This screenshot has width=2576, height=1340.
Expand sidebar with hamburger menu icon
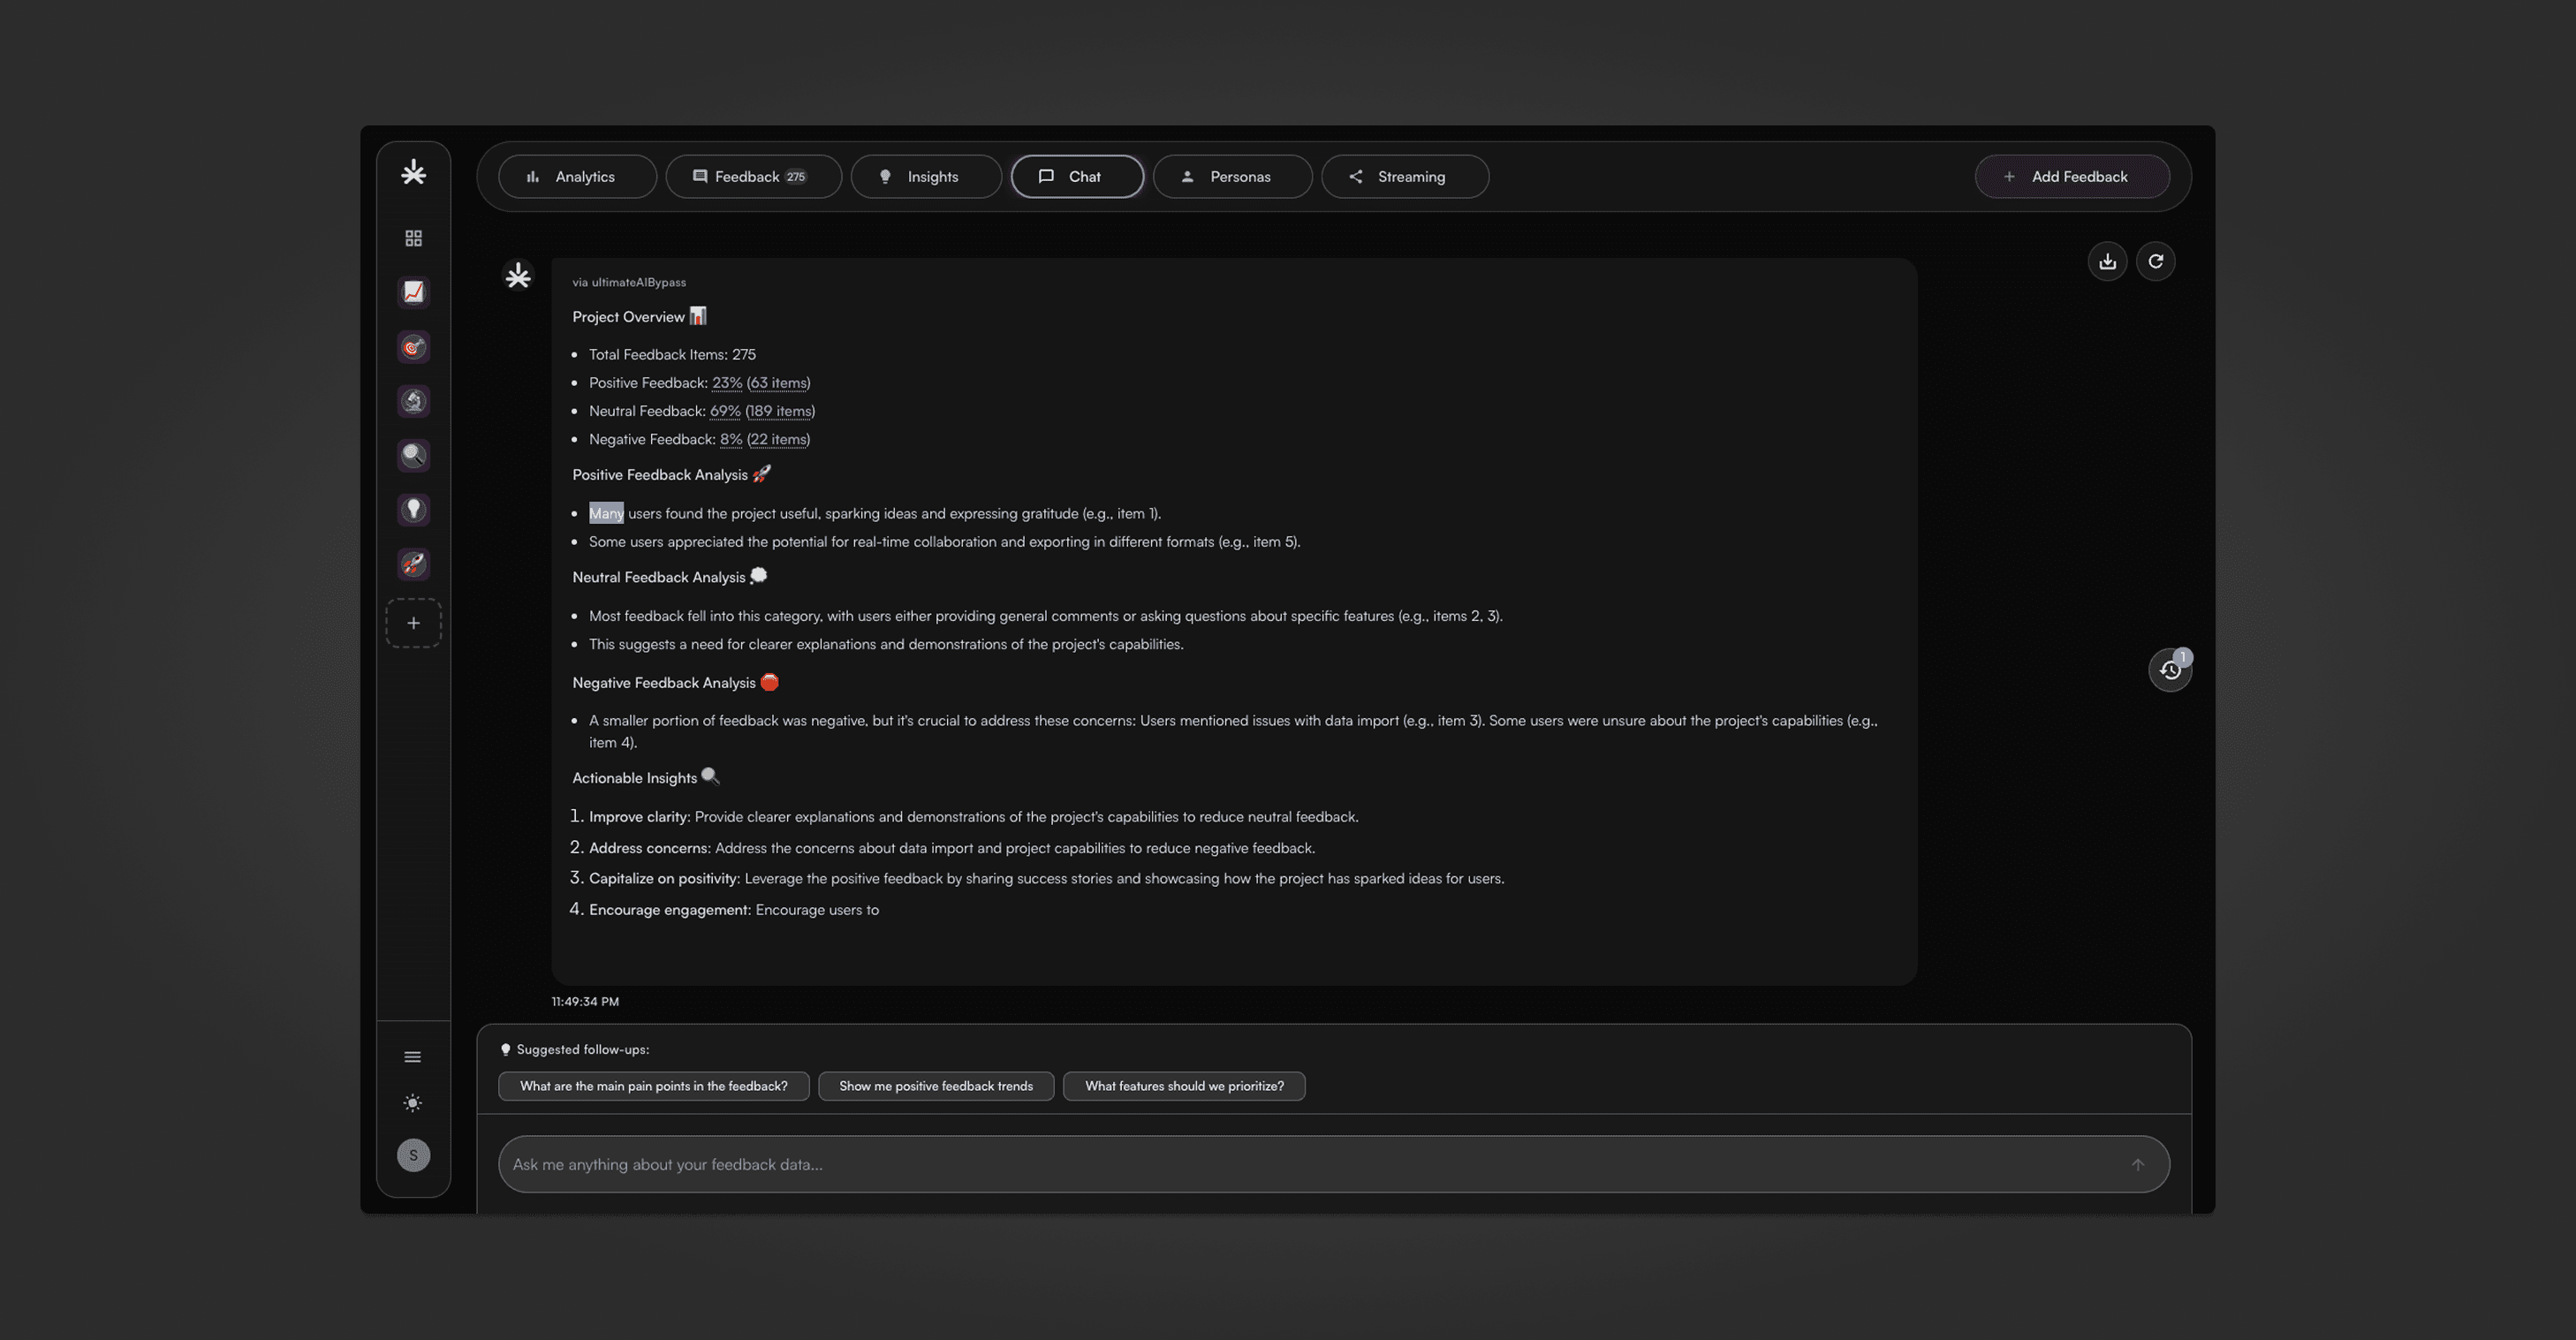412,1057
